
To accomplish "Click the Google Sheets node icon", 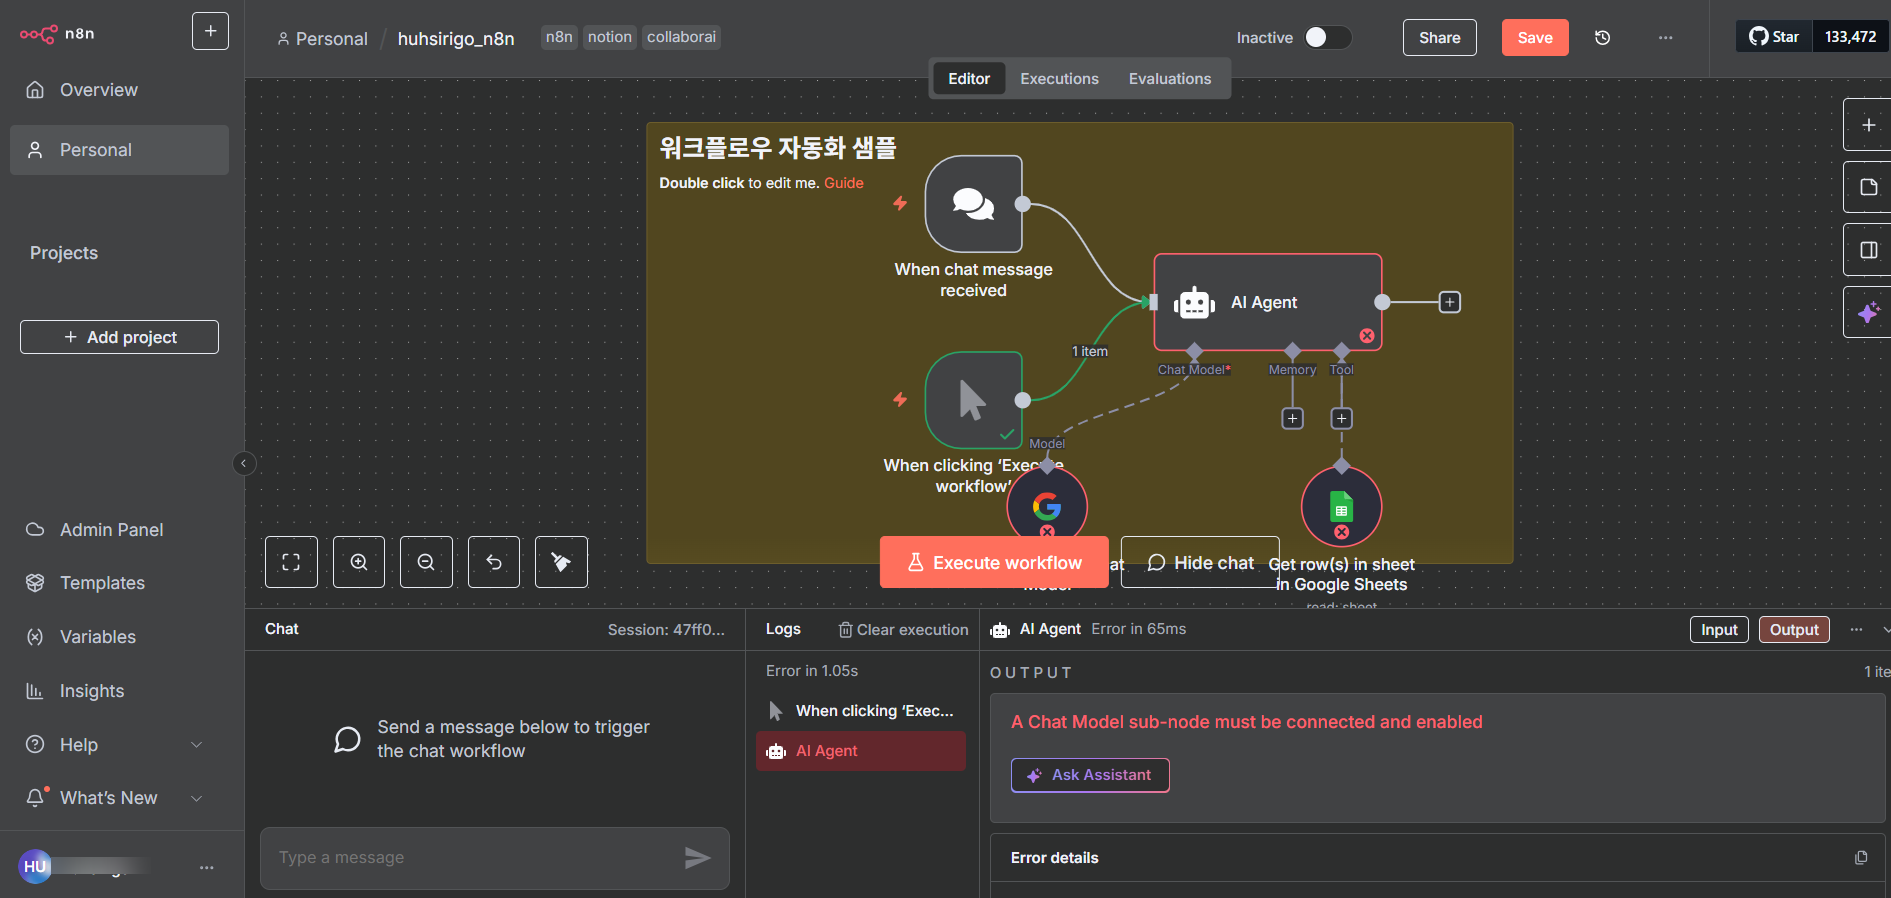I will tap(1341, 507).
